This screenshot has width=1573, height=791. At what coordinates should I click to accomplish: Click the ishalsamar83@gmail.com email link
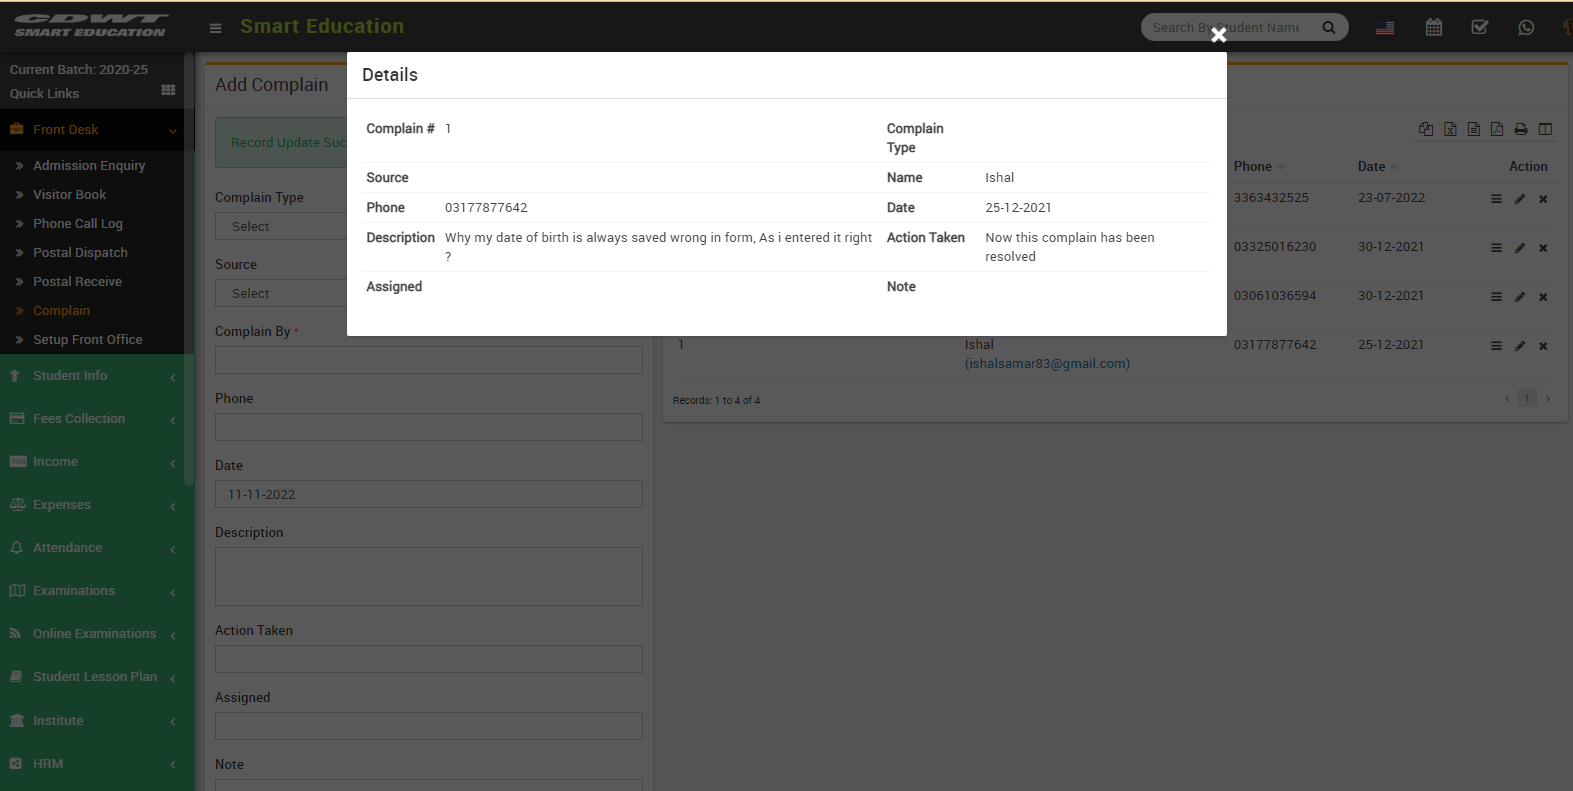pos(1047,364)
